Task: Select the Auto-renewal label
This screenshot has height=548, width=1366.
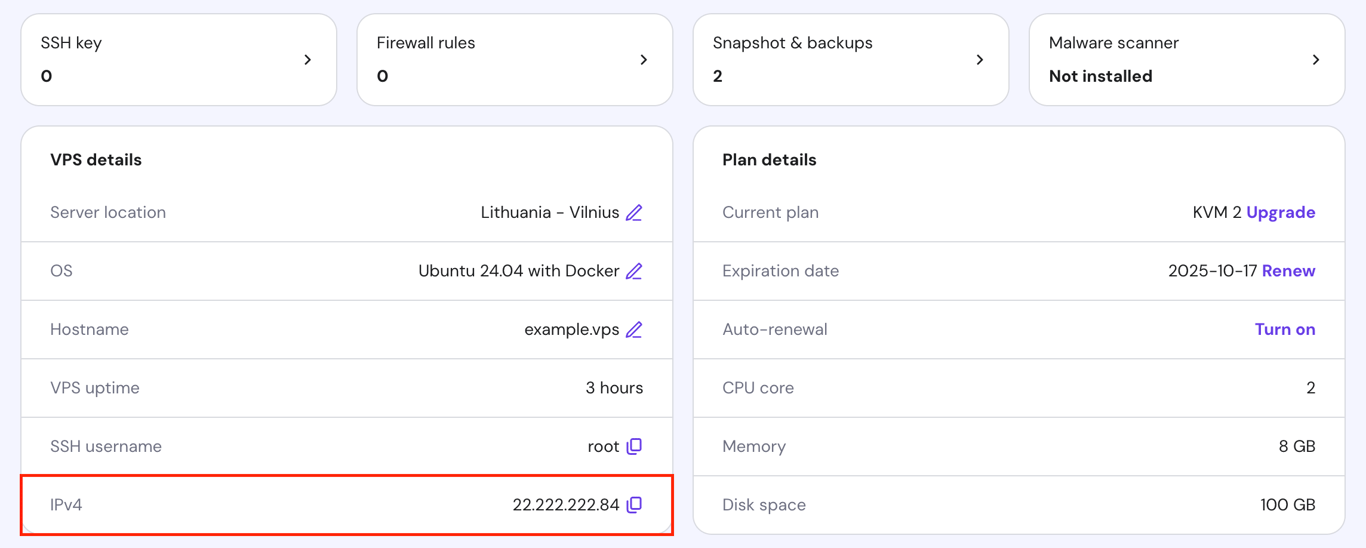Action: pos(775,329)
